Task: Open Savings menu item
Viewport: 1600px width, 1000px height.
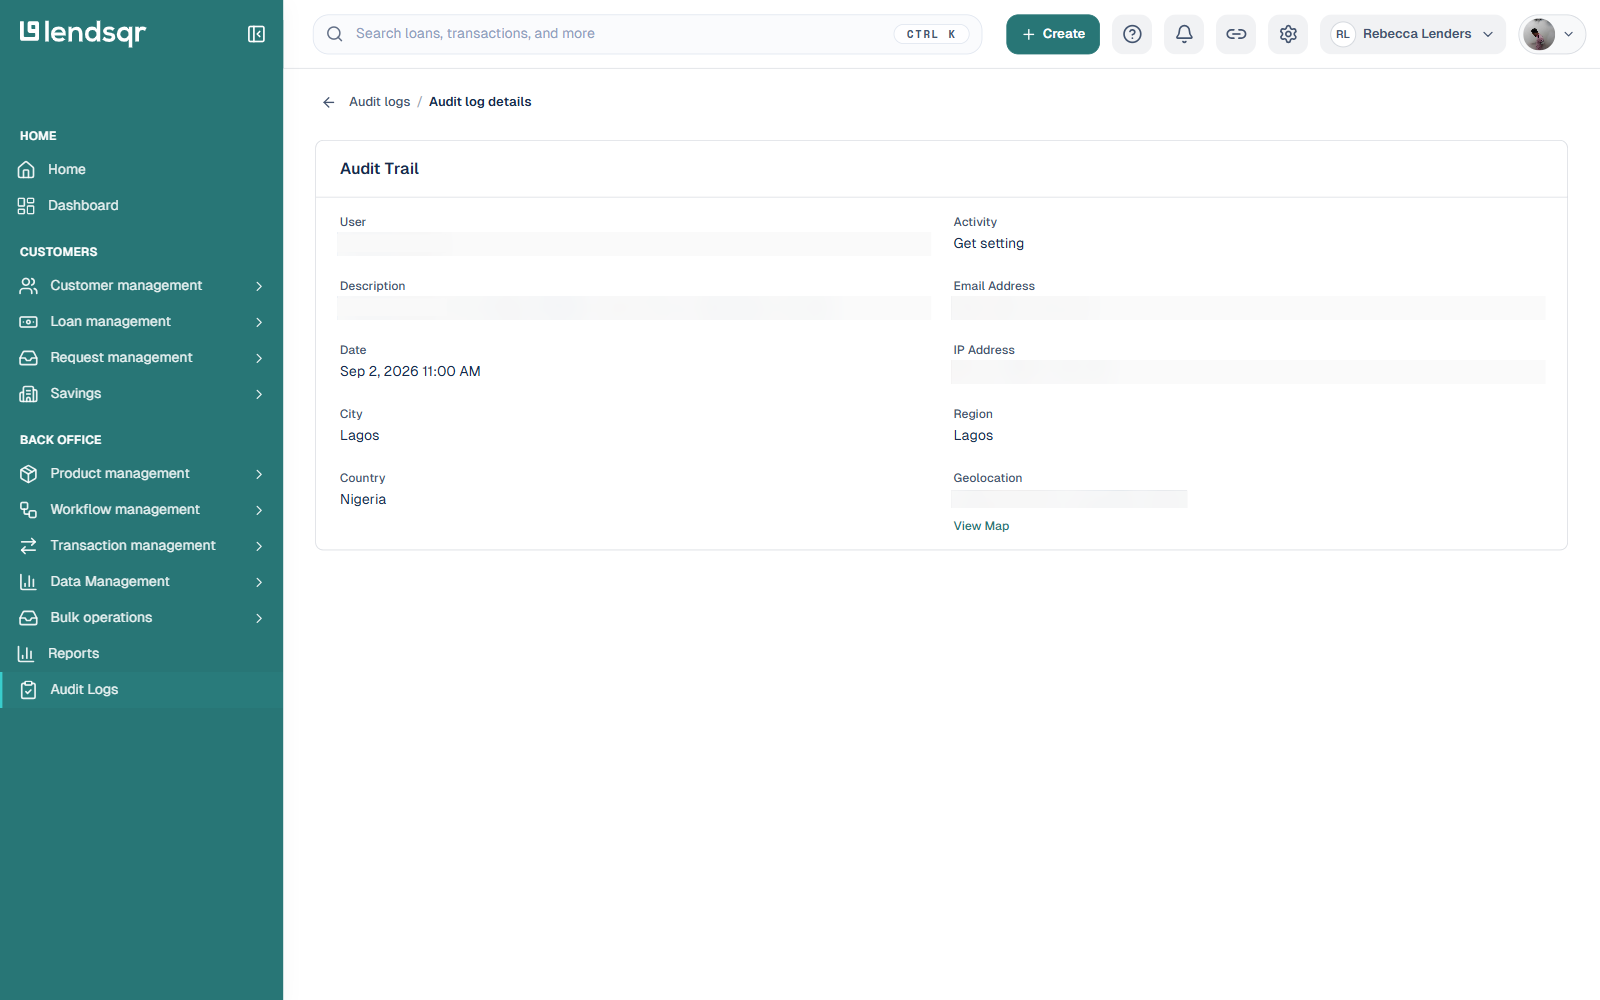Action: tap(141, 394)
